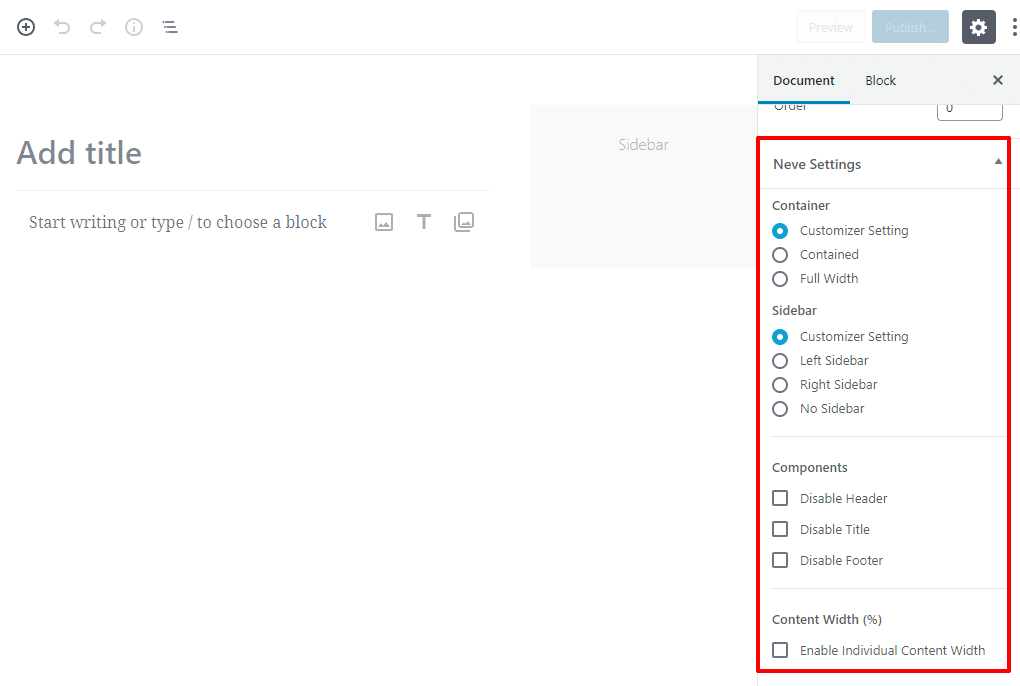Switch to the Document tab

(x=804, y=80)
